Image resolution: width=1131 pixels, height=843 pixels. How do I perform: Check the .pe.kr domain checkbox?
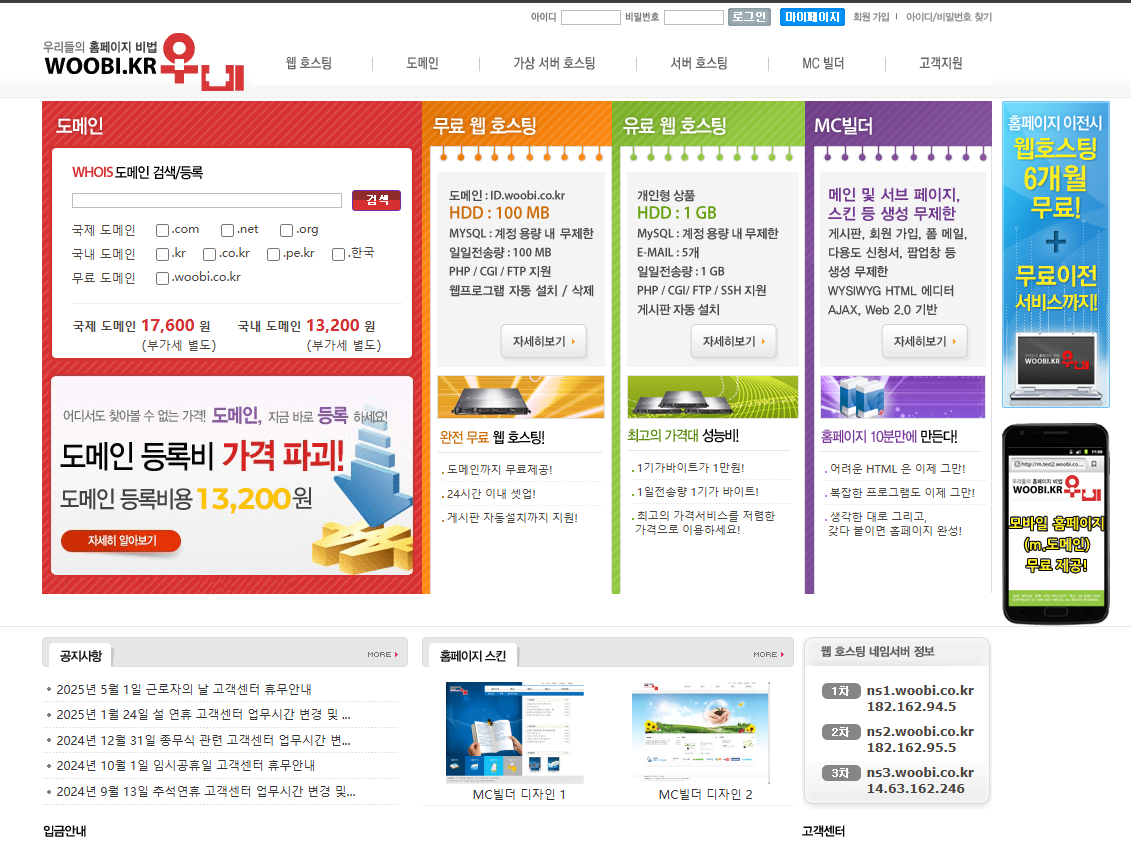[x=273, y=254]
